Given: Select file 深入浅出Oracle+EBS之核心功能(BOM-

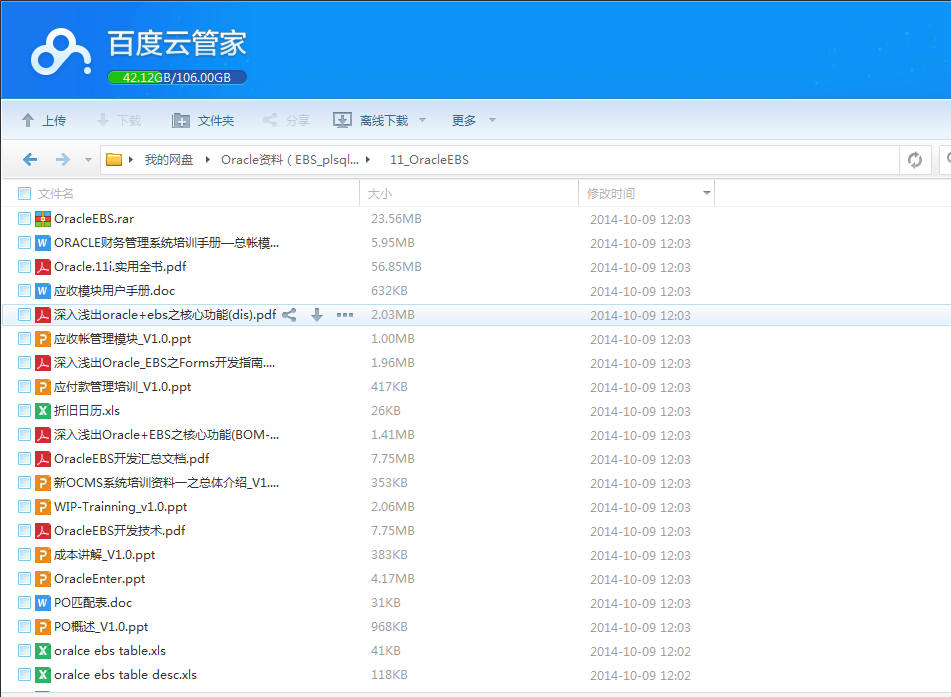Looking at the screenshot, I should coord(166,434).
